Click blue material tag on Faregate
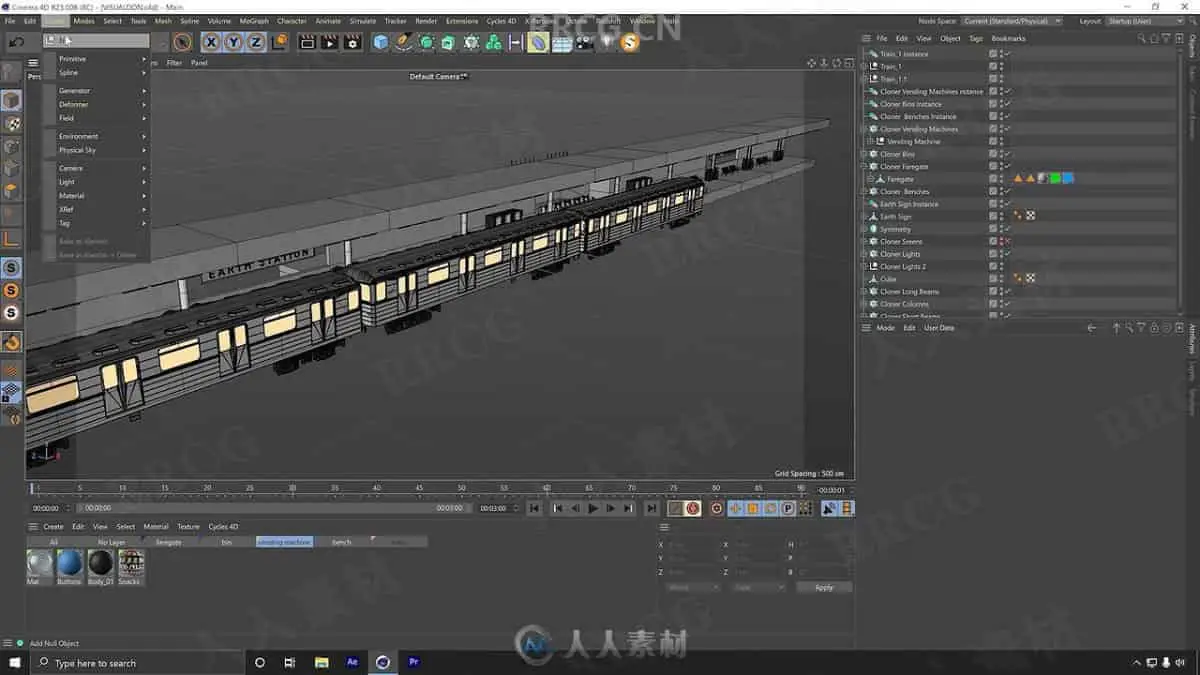 pos(1068,179)
